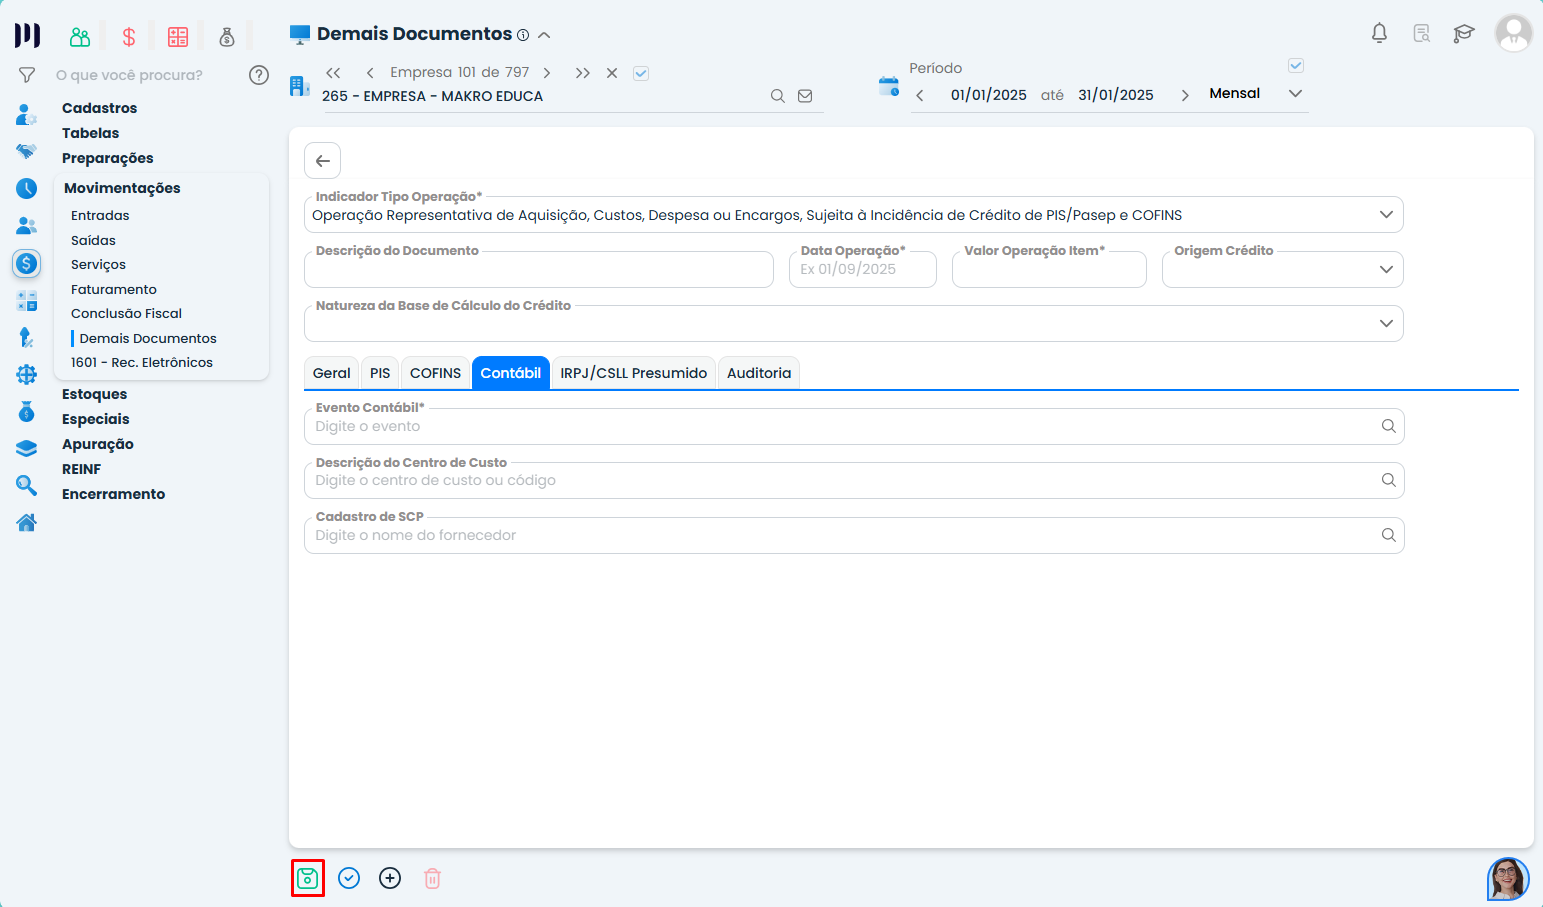Viewport: 1543px width, 907px height.
Task: Open the Apuração menu section
Action: [98, 444]
